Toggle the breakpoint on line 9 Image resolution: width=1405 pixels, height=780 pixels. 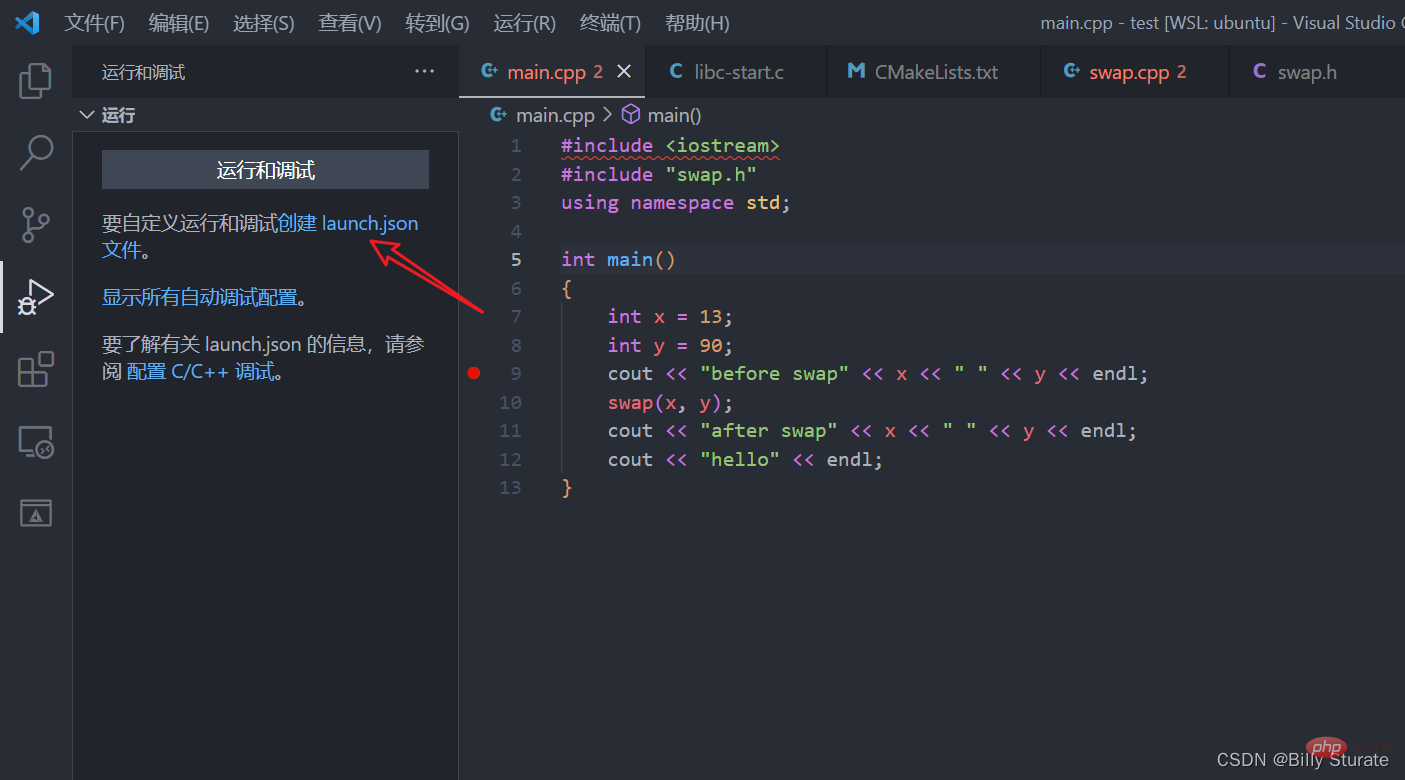[x=474, y=374]
